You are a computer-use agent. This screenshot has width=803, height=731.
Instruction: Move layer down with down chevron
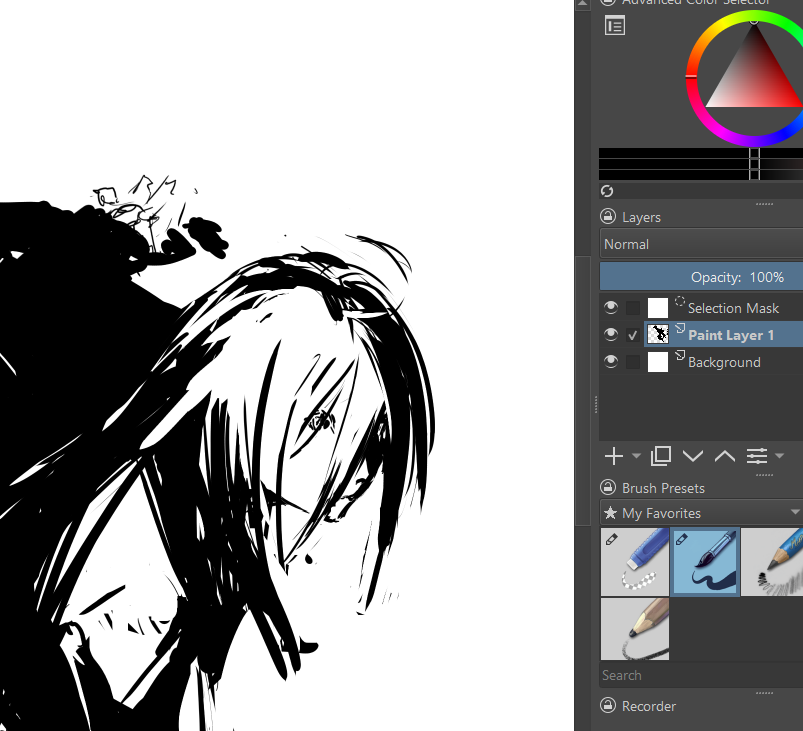(x=693, y=456)
